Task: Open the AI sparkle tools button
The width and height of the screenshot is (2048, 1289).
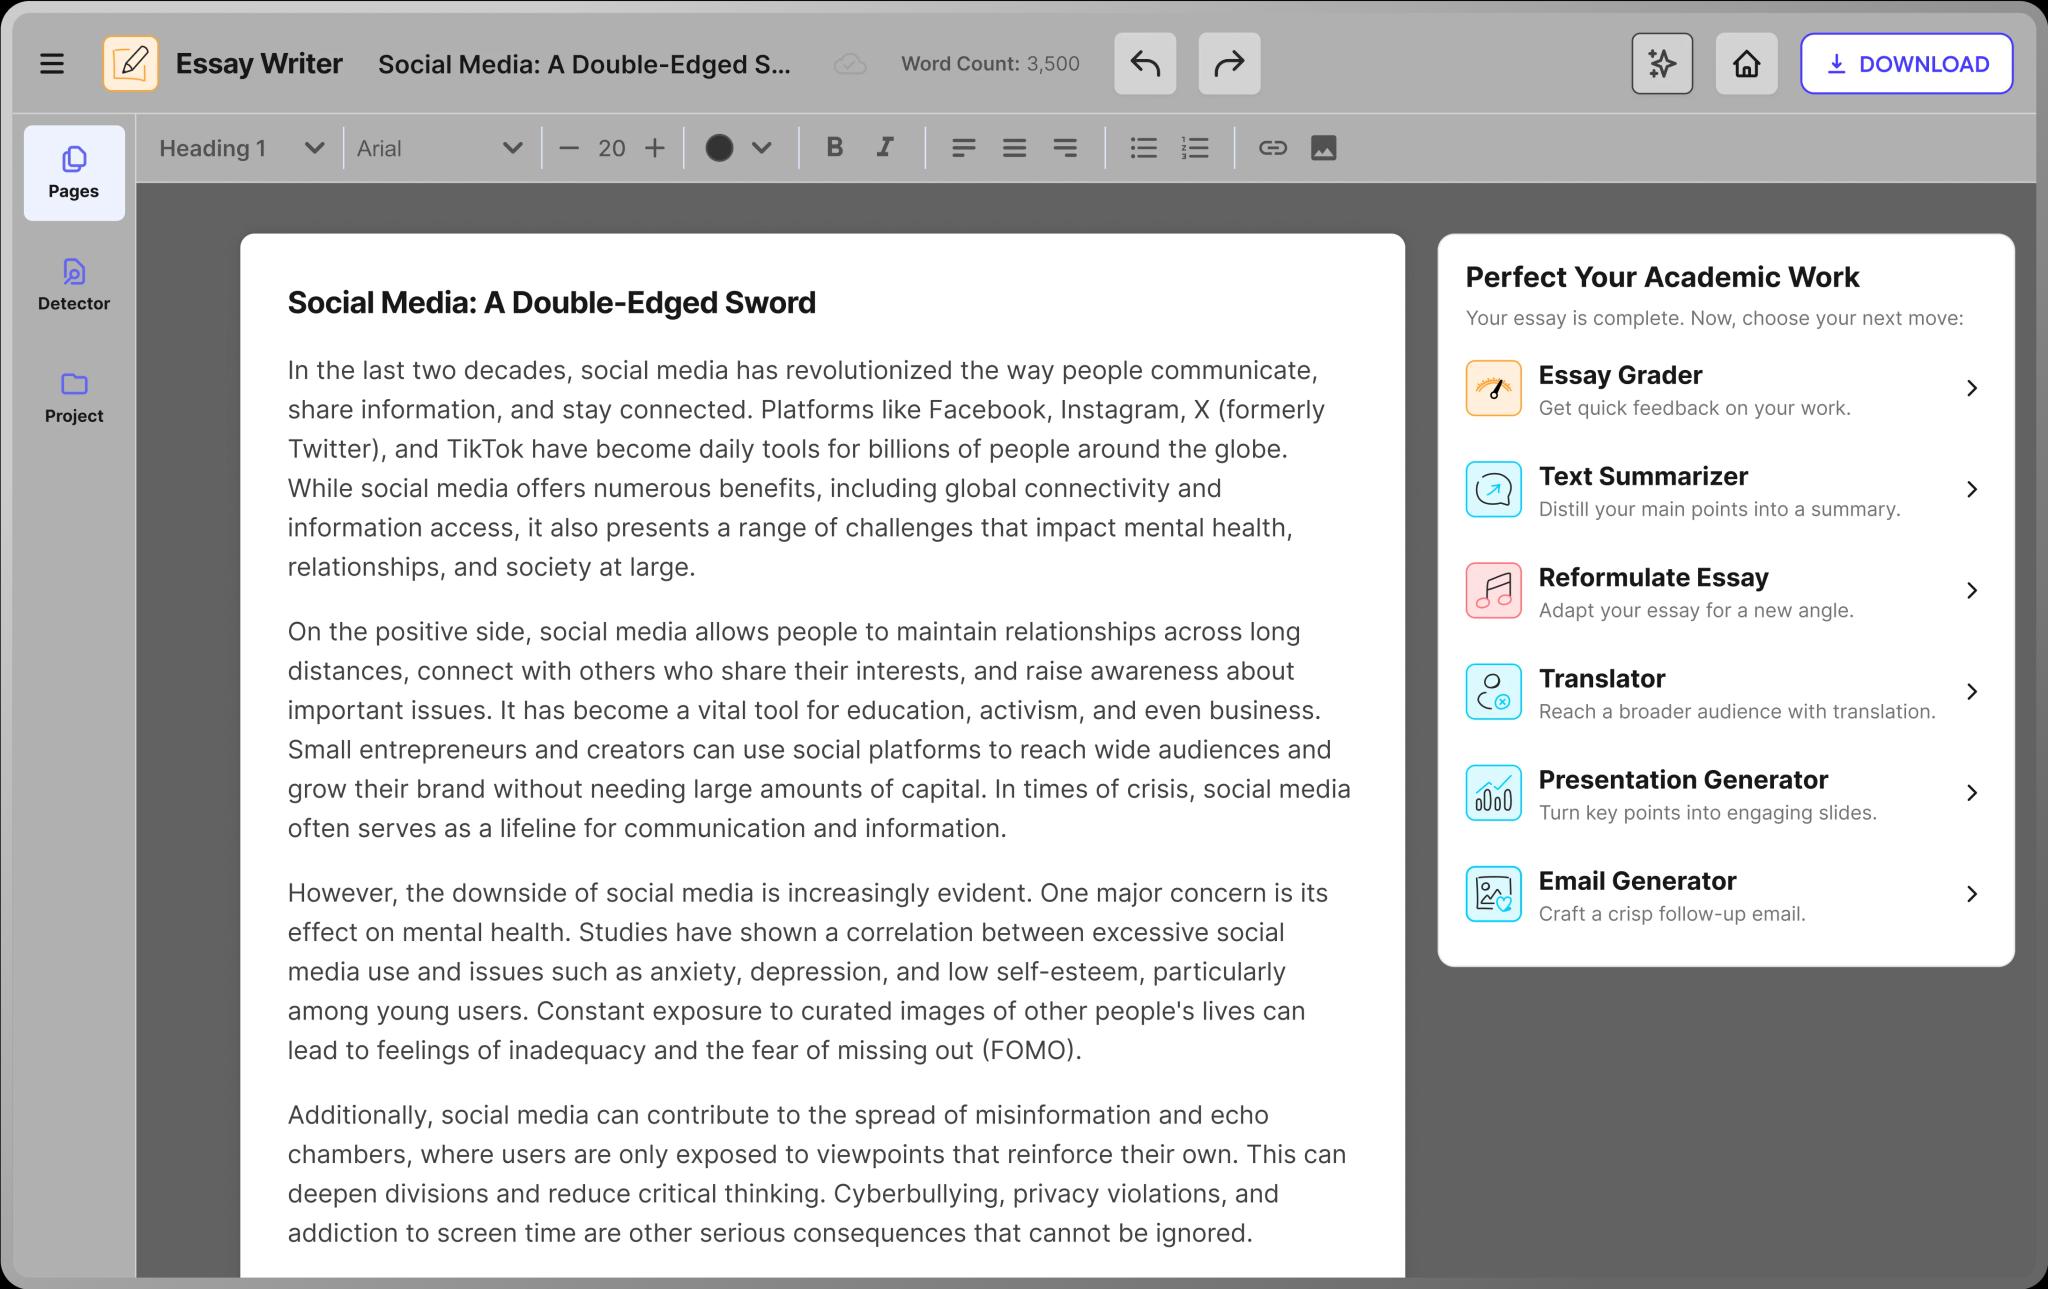Action: click(x=1662, y=64)
